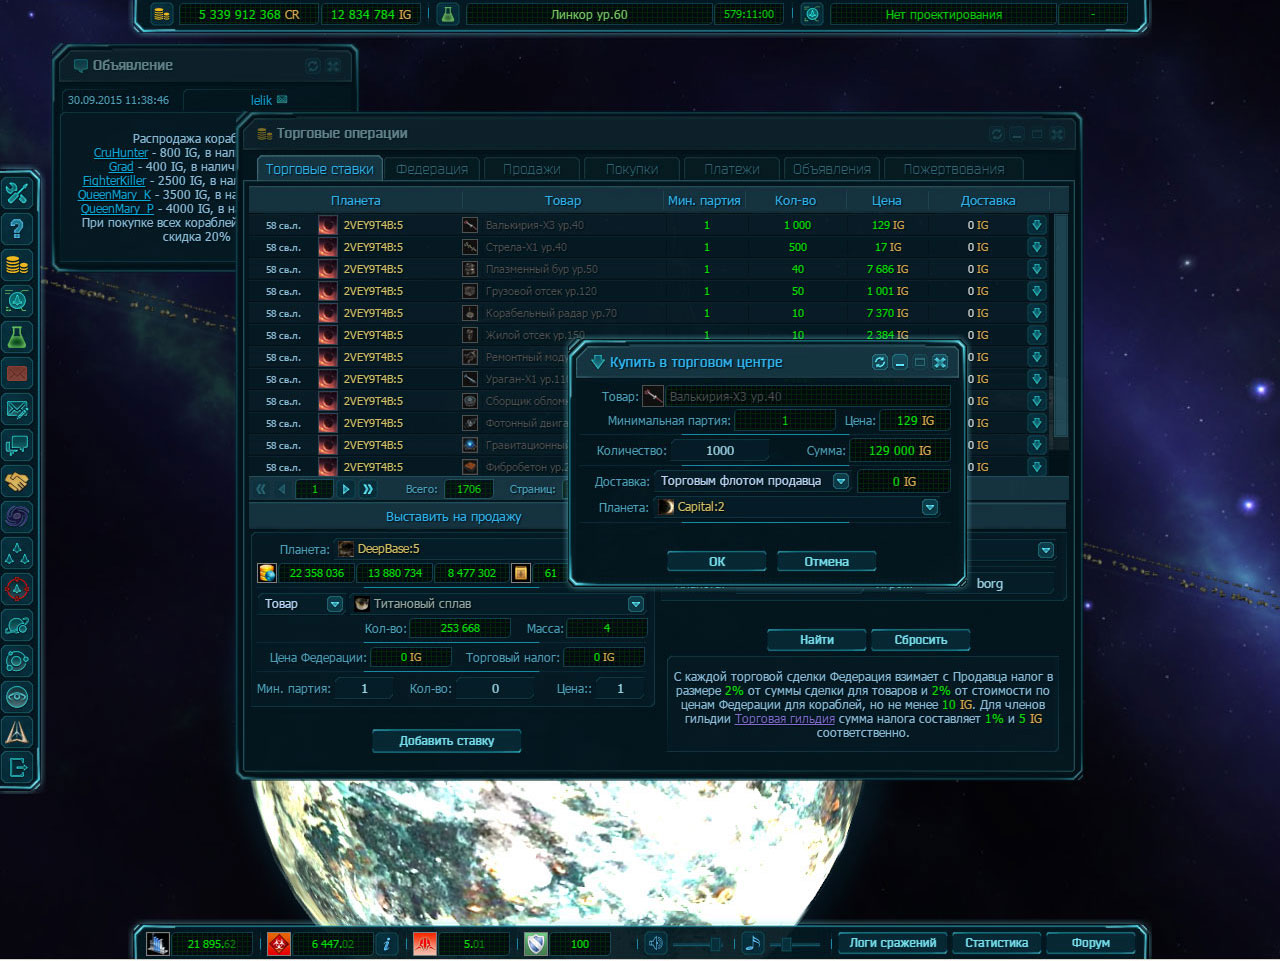Open the alliance emblem icon in sidebar
The height and width of the screenshot is (961, 1280).
coord(17,733)
